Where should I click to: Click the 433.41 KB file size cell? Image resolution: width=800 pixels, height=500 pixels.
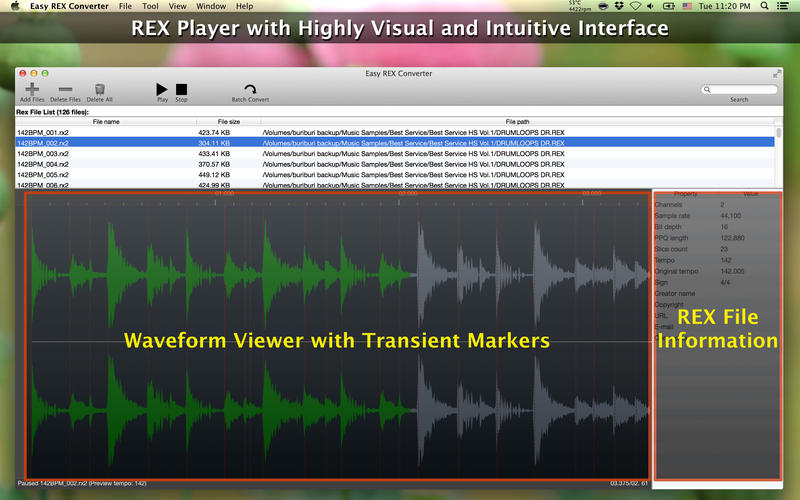click(x=214, y=154)
